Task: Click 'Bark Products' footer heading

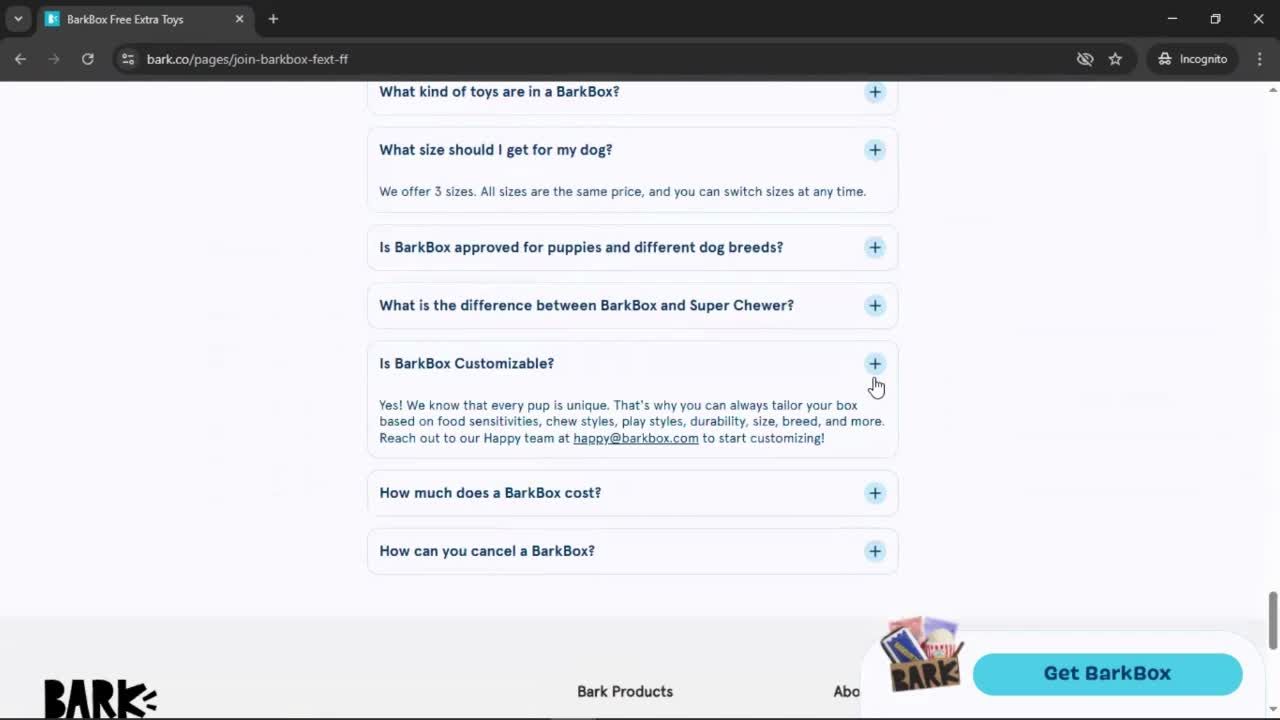Action: click(x=625, y=691)
